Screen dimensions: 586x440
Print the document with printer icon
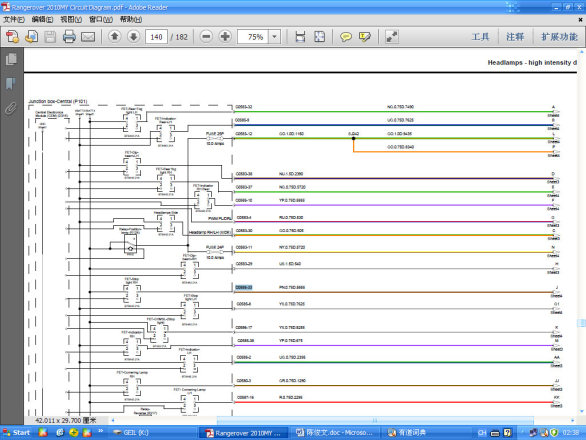tap(69, 37)
